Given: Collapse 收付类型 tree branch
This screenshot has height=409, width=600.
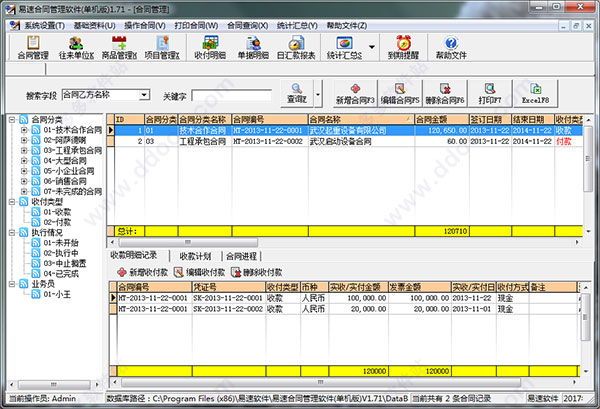Looking at the screenshot, I should coord(12,202).
